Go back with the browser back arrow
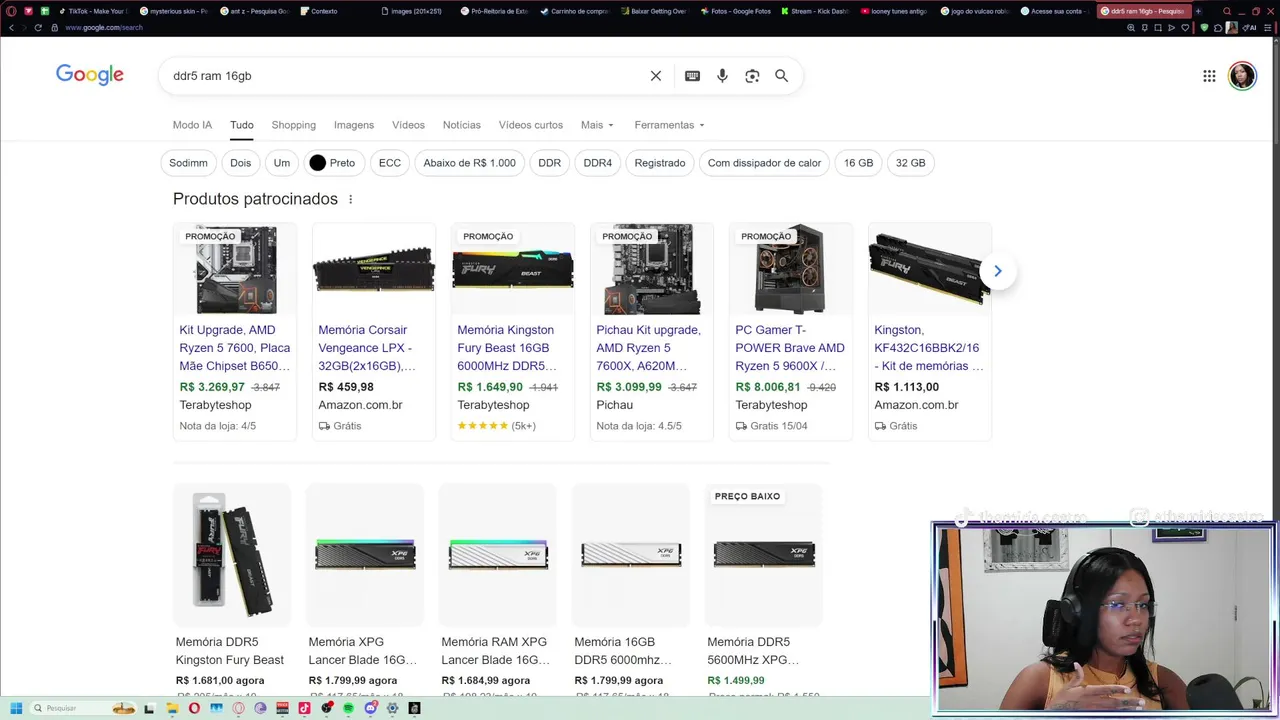1280x720 pixels. 11,27
